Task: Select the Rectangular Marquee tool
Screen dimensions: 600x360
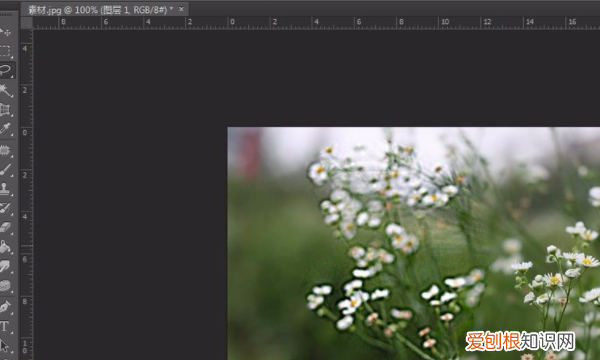Action: click(6, 51)
